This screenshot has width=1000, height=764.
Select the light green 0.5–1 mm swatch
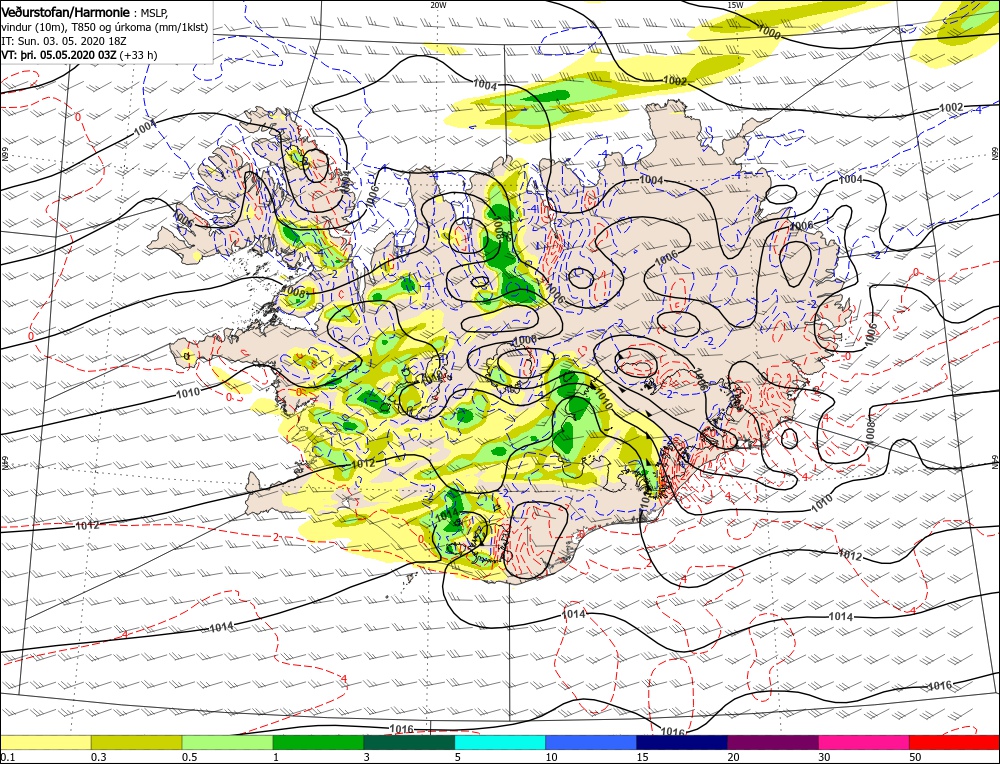coord(228,742)
